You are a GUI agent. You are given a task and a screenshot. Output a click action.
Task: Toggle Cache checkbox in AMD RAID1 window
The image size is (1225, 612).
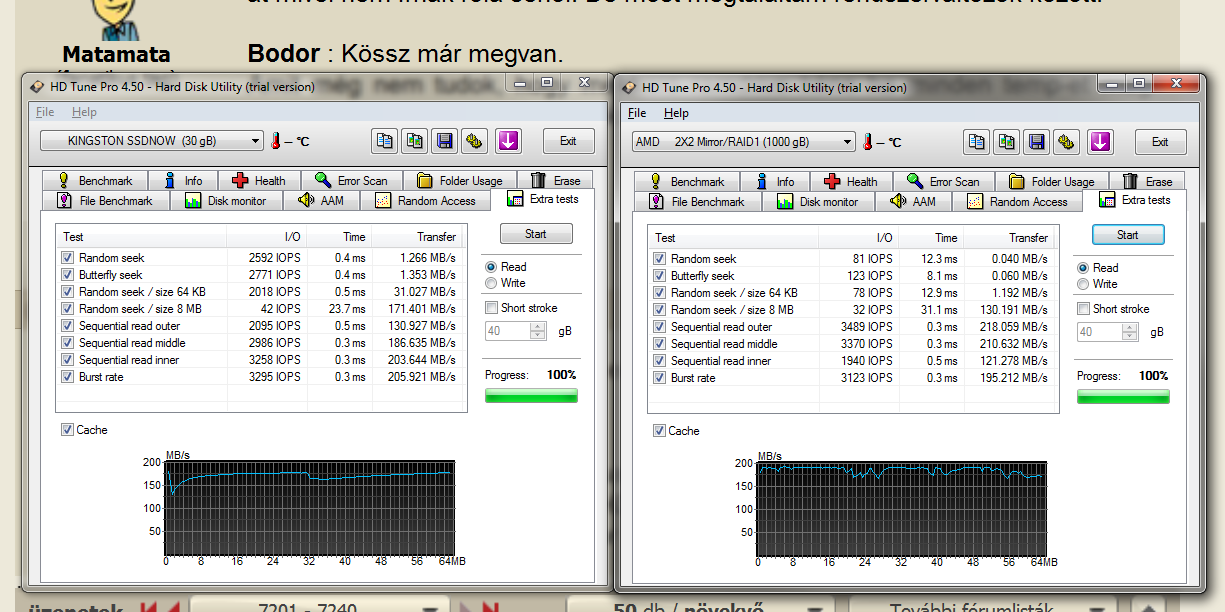(659, 431)
